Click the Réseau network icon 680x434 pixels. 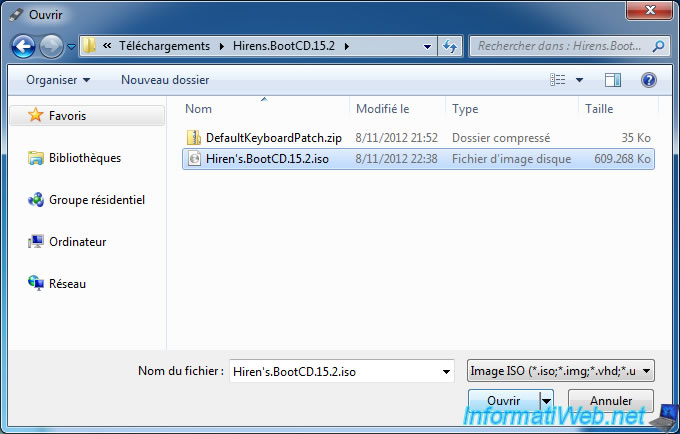(x=36, y=283)
